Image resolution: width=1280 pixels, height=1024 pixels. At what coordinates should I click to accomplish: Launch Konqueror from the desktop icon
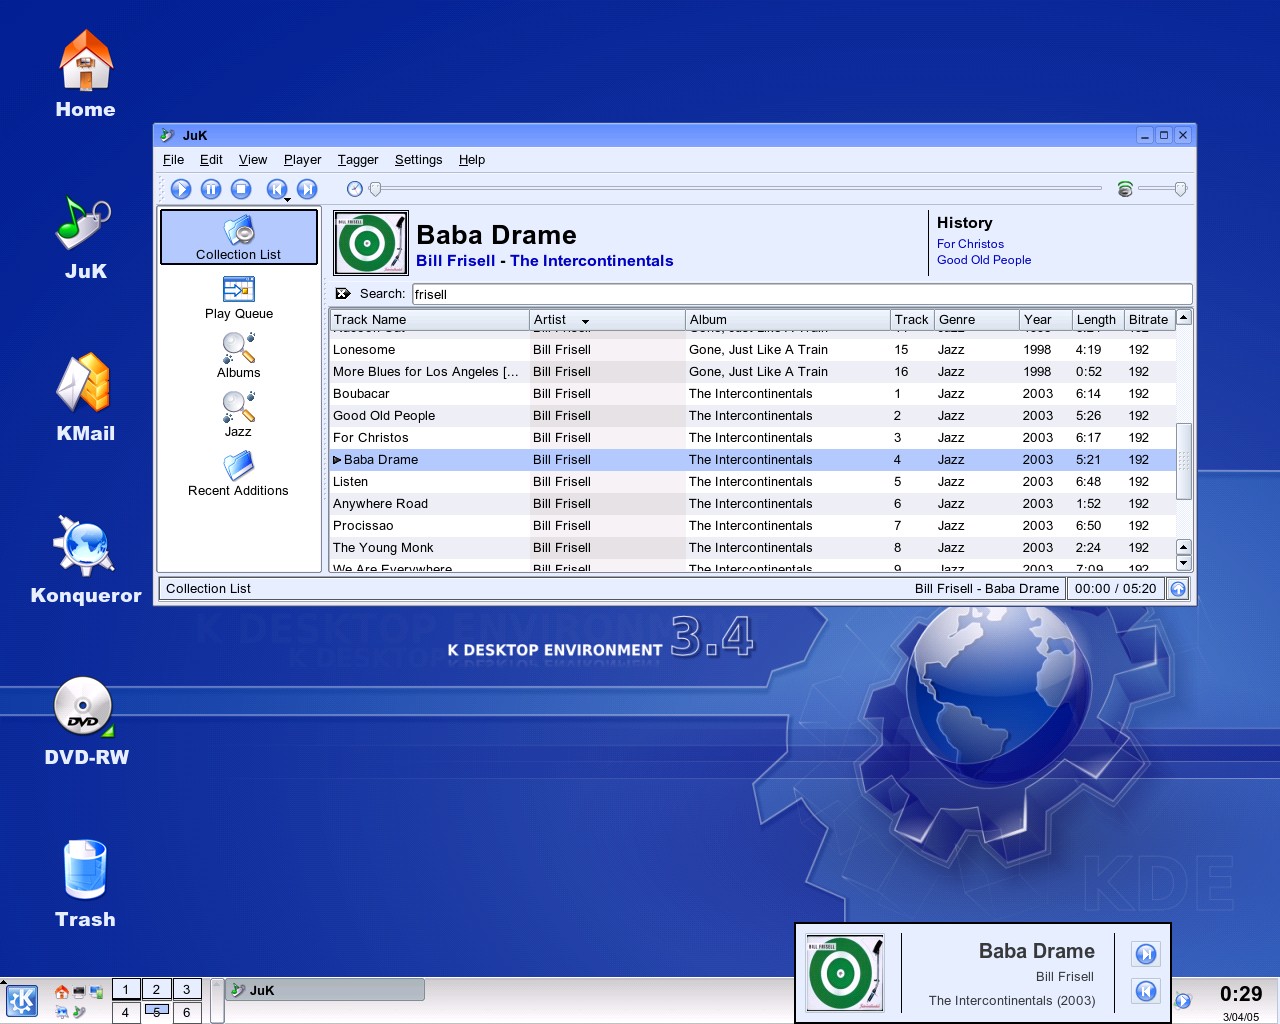tap(85, 560)
